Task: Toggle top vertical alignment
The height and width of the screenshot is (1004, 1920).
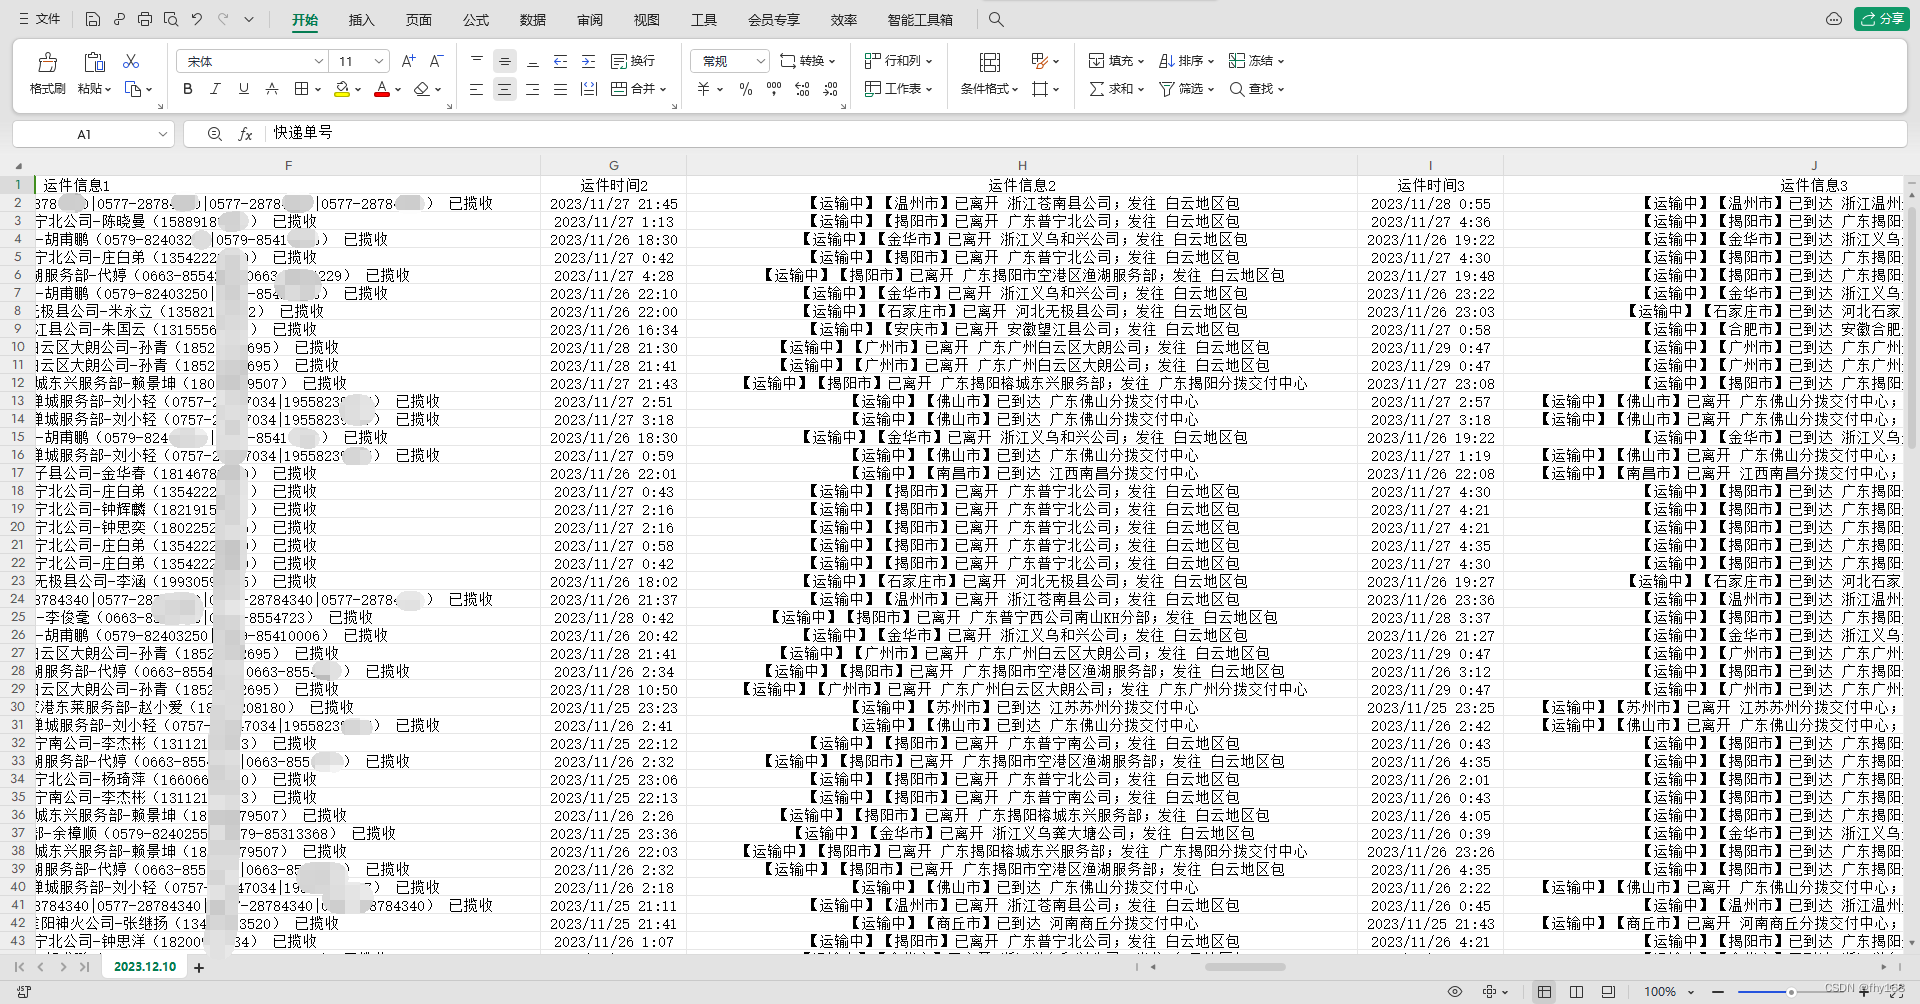Action: pyautogui.click(x=477, y=61)
